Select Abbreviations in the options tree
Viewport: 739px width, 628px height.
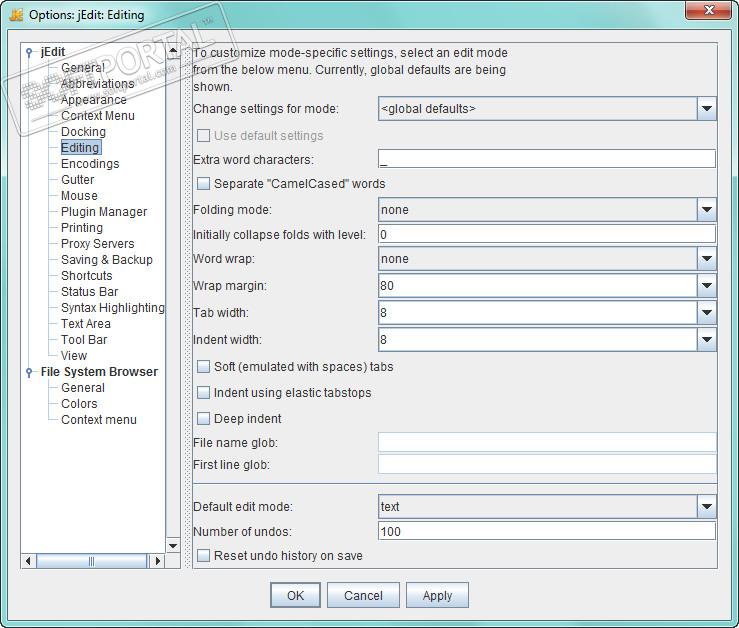[x=98, y=84]
